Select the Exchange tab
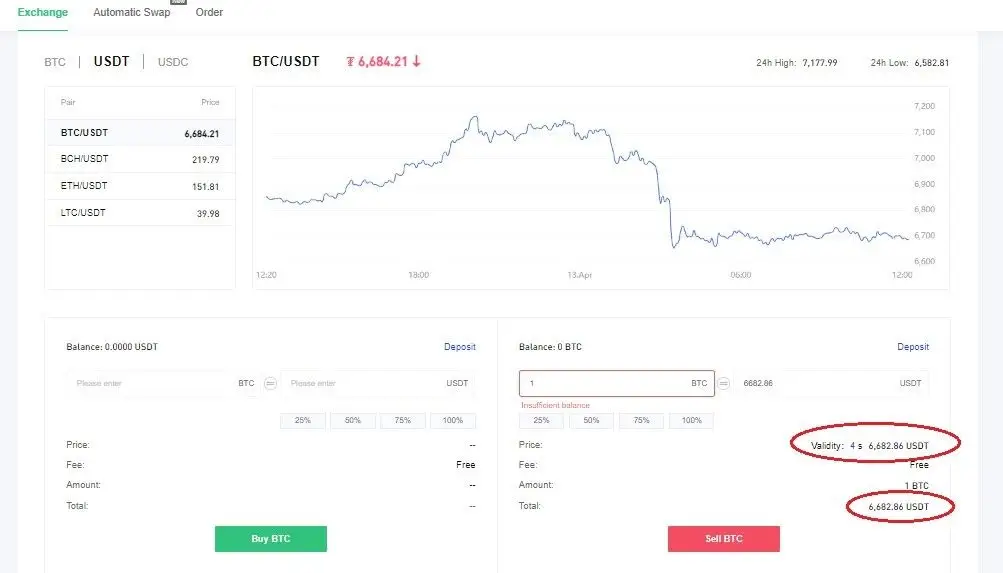The image size is (1003, 573). coord(43,13)
